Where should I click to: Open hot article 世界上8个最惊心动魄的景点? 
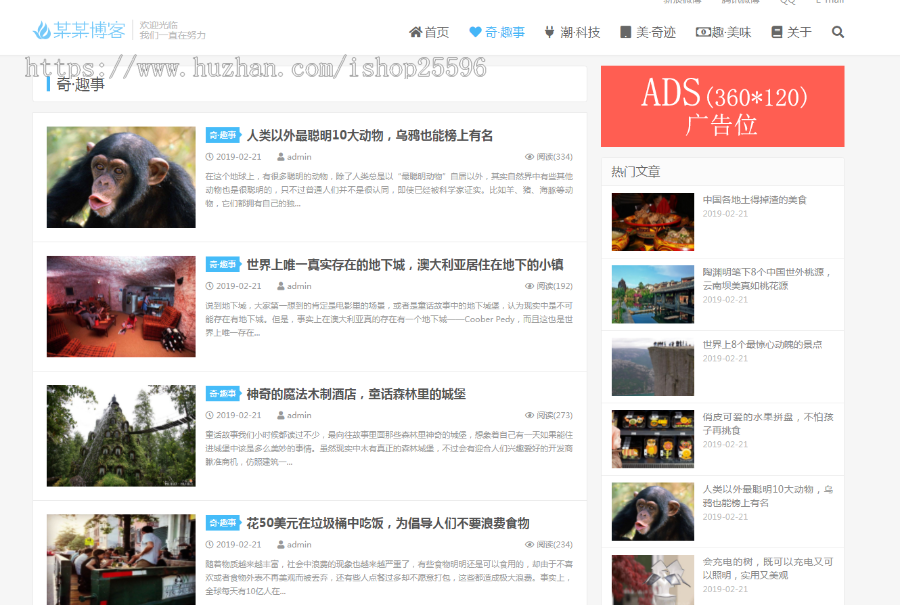(762, 344)
